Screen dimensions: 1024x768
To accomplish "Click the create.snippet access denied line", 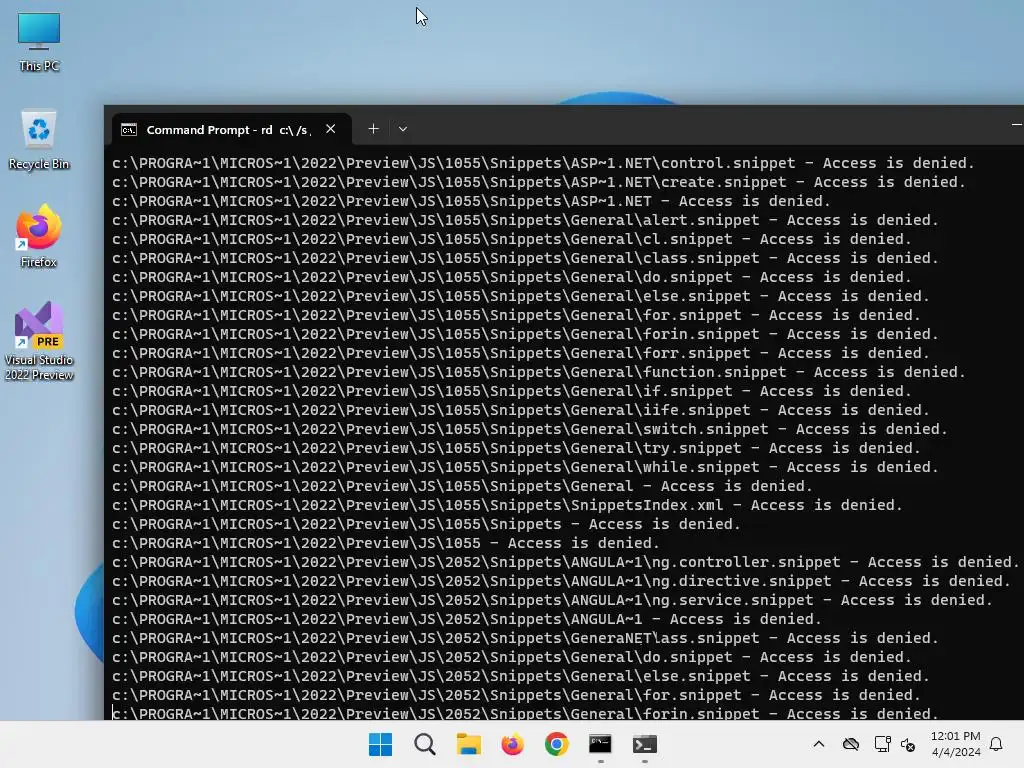I will point(538,182).
